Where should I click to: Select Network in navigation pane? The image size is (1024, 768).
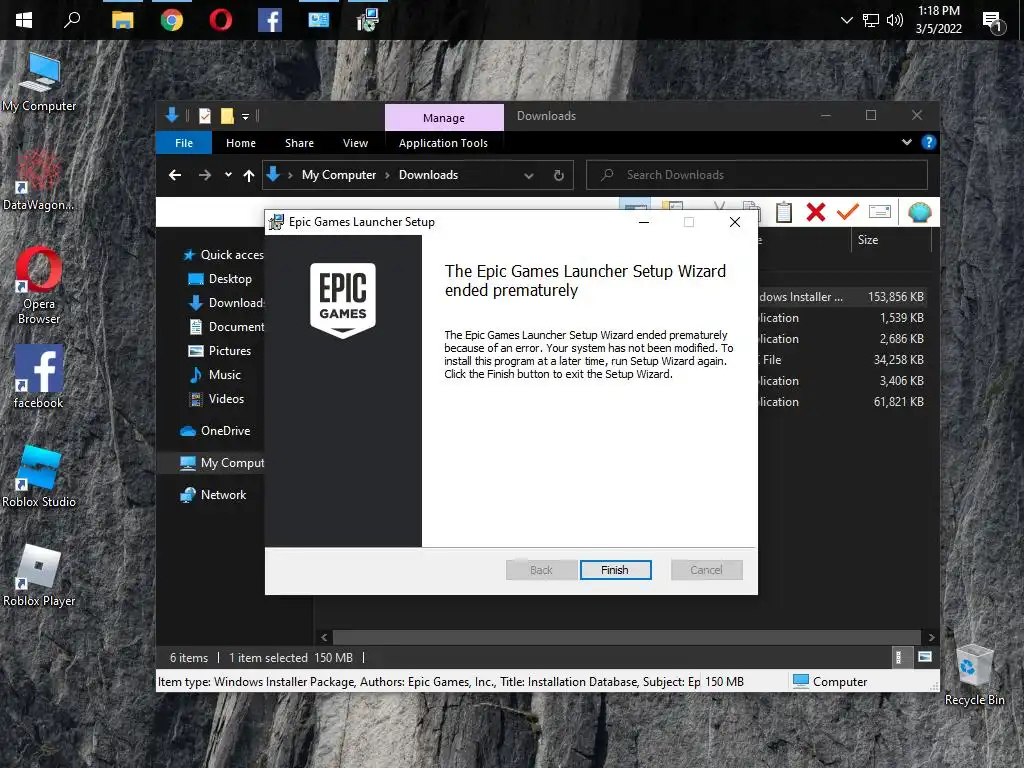214,495
